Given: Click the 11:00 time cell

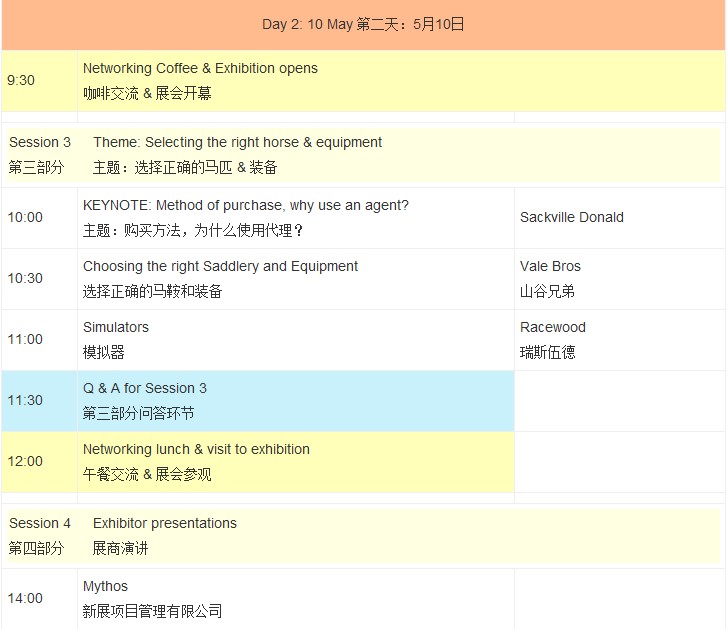Looking at the screenshot, I should point(25,340).
